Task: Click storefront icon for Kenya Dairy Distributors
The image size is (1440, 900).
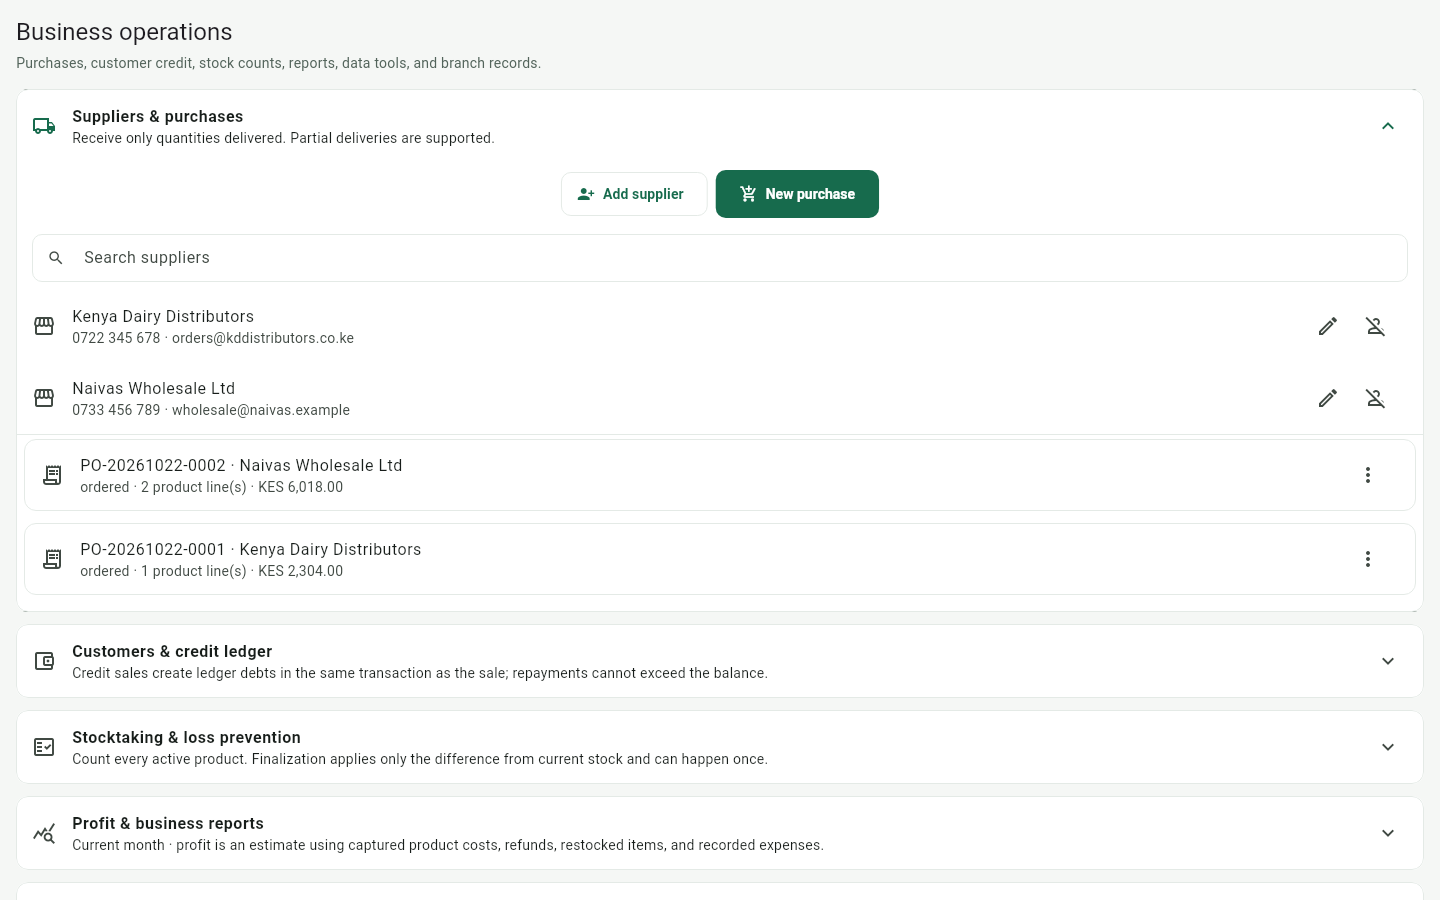Action: [x=44, y=326]
